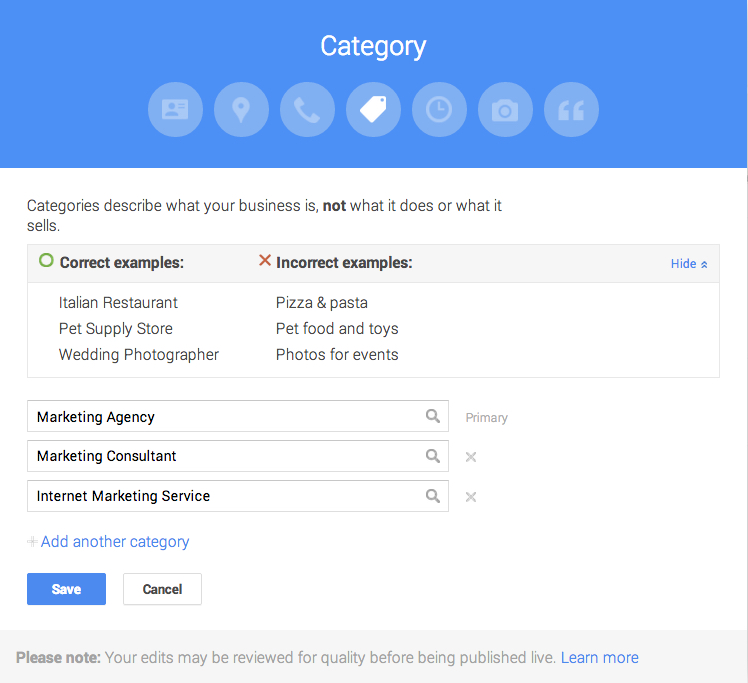Select the phone number step icon

(x=307, y=109)
